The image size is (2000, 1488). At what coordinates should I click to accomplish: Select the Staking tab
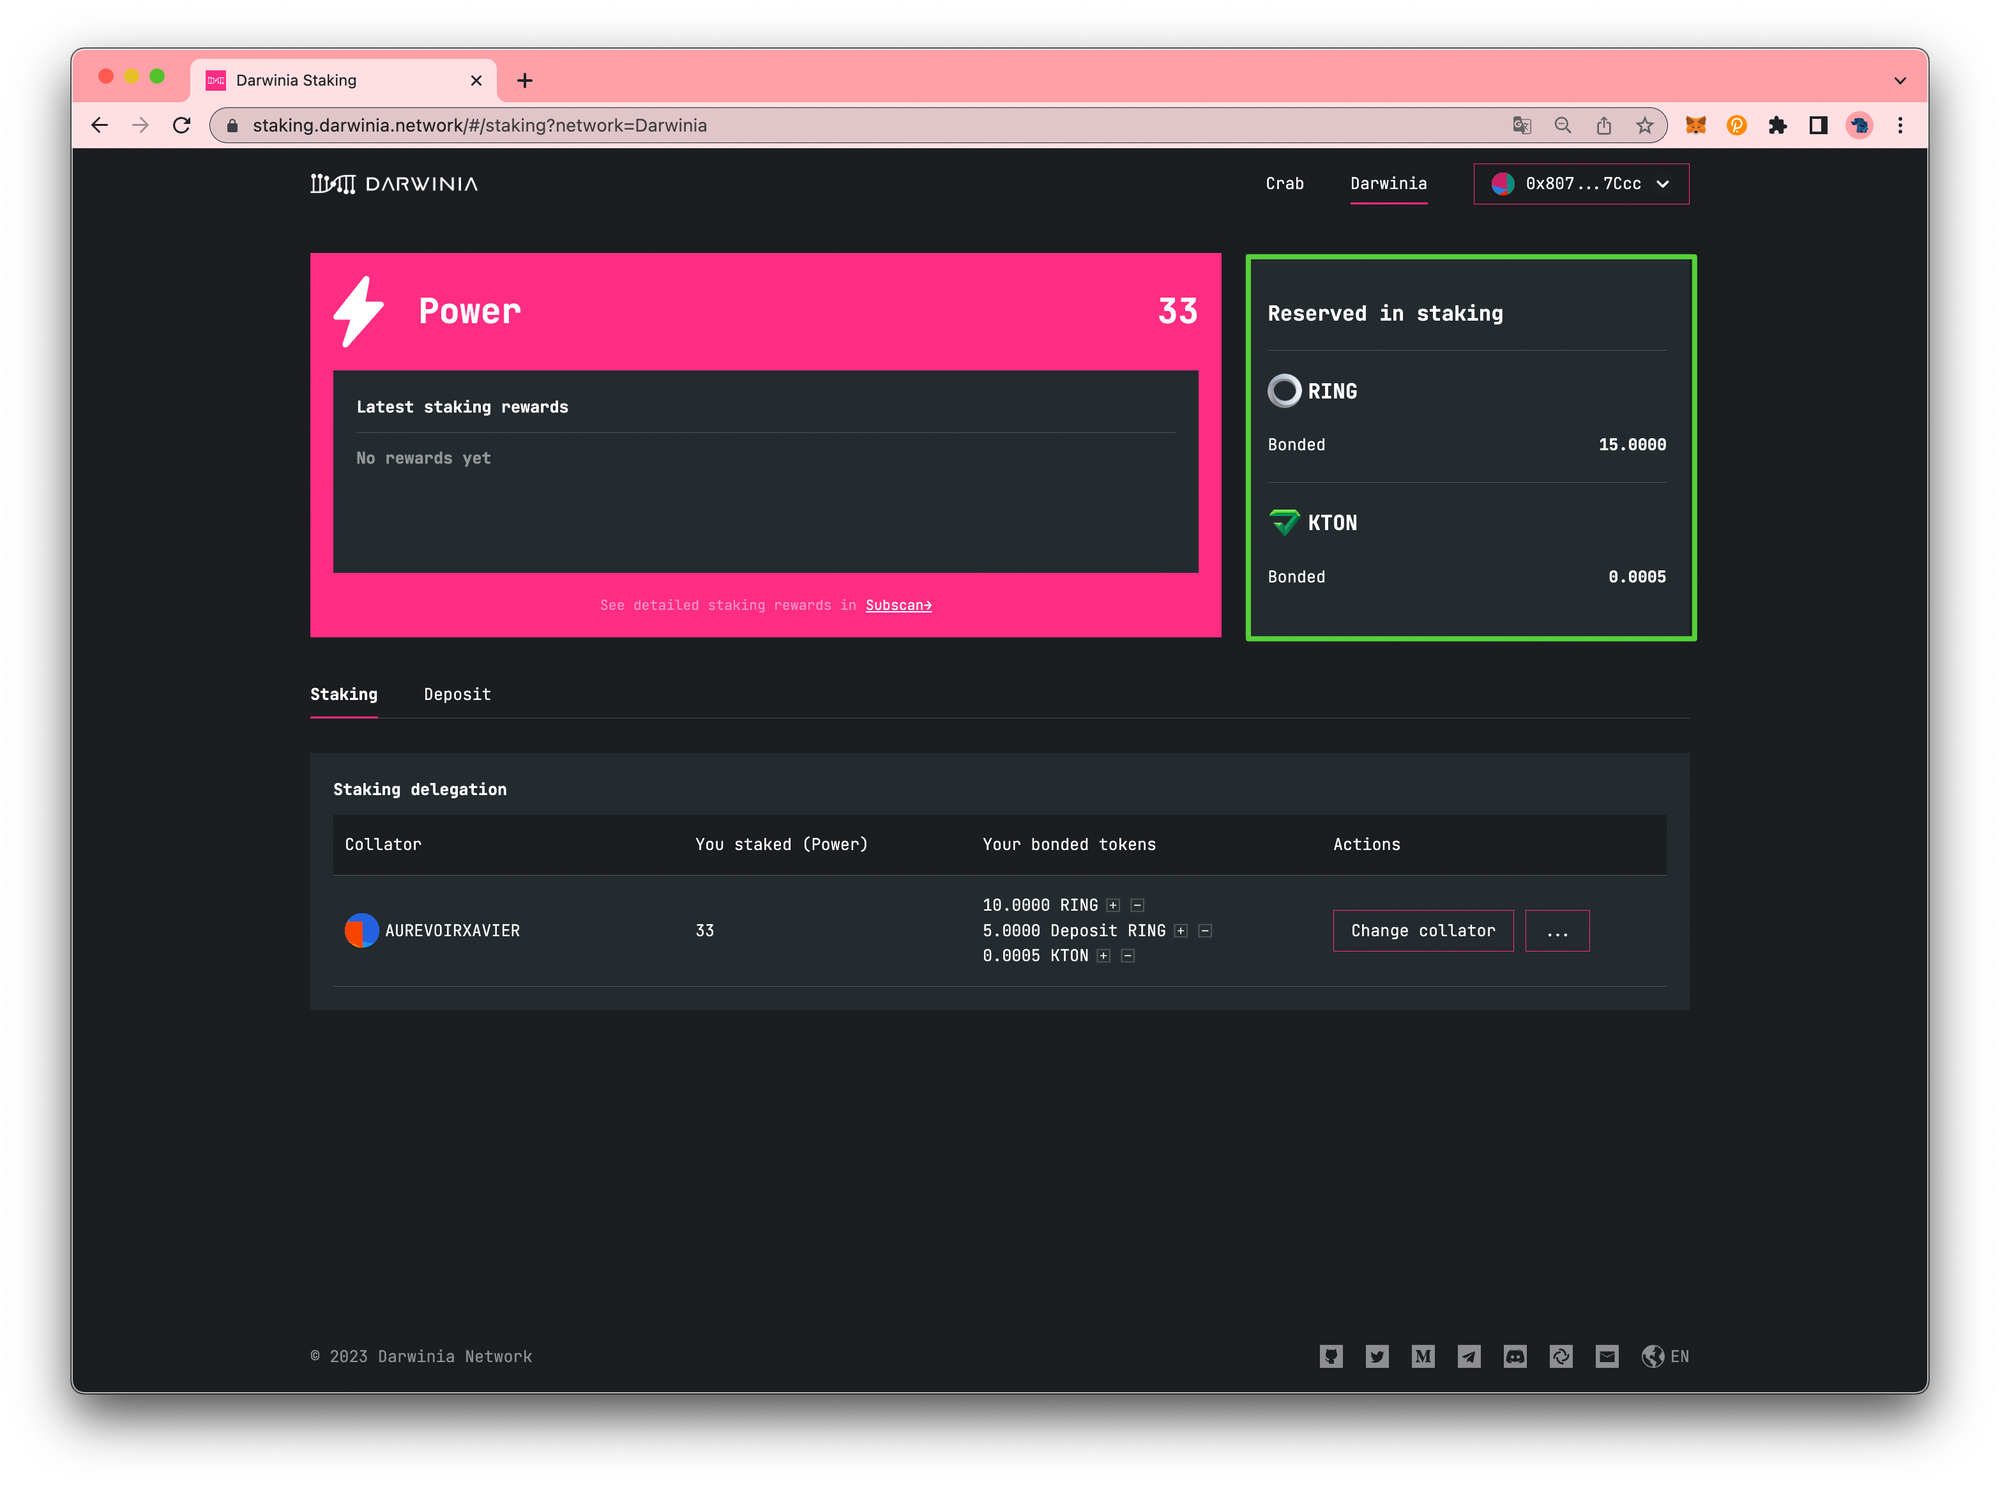pos(342,694)
